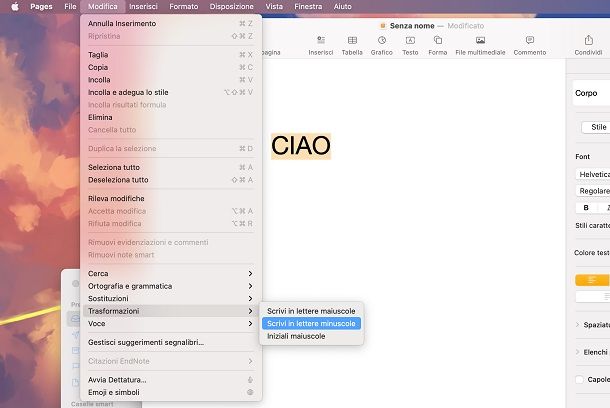Expand the Spaziatura section
610x408 pixels.
tap(578, 324)
